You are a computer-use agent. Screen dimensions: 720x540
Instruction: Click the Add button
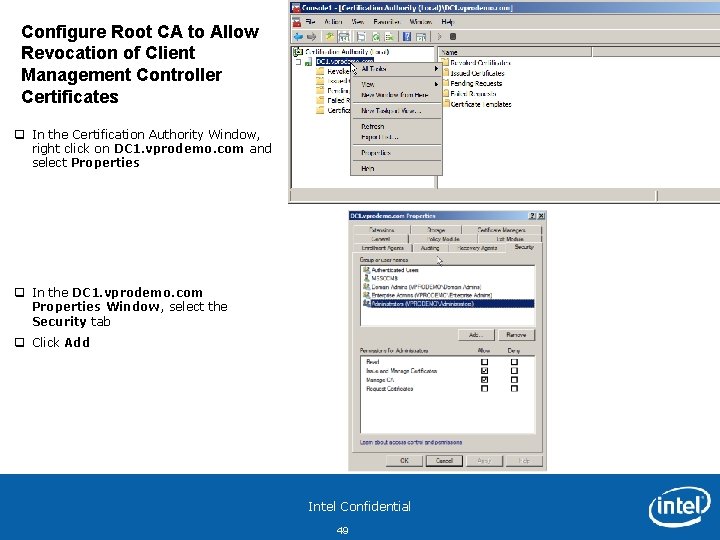477,335
